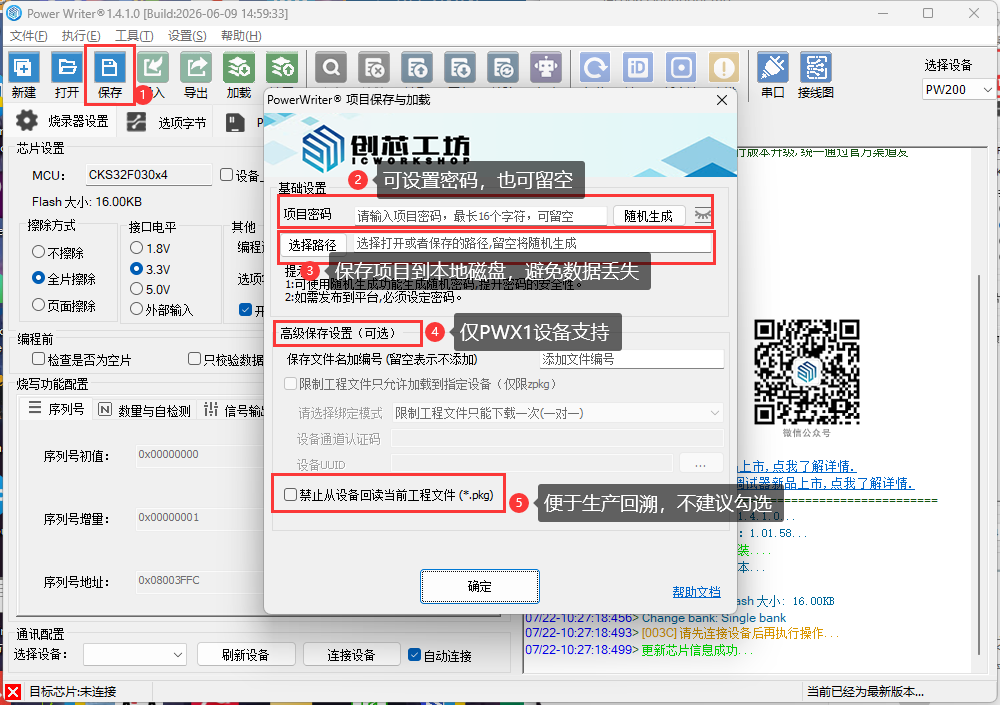Click the chip-with-up-arrow toolbar icon
Viewport: 1000px width, 705px height.
pyautogui.click(x=417, y=68)
